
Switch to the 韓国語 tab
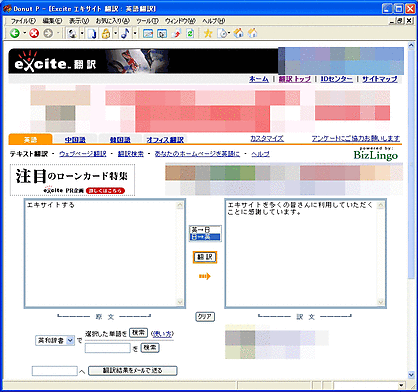tap(120, 140)
